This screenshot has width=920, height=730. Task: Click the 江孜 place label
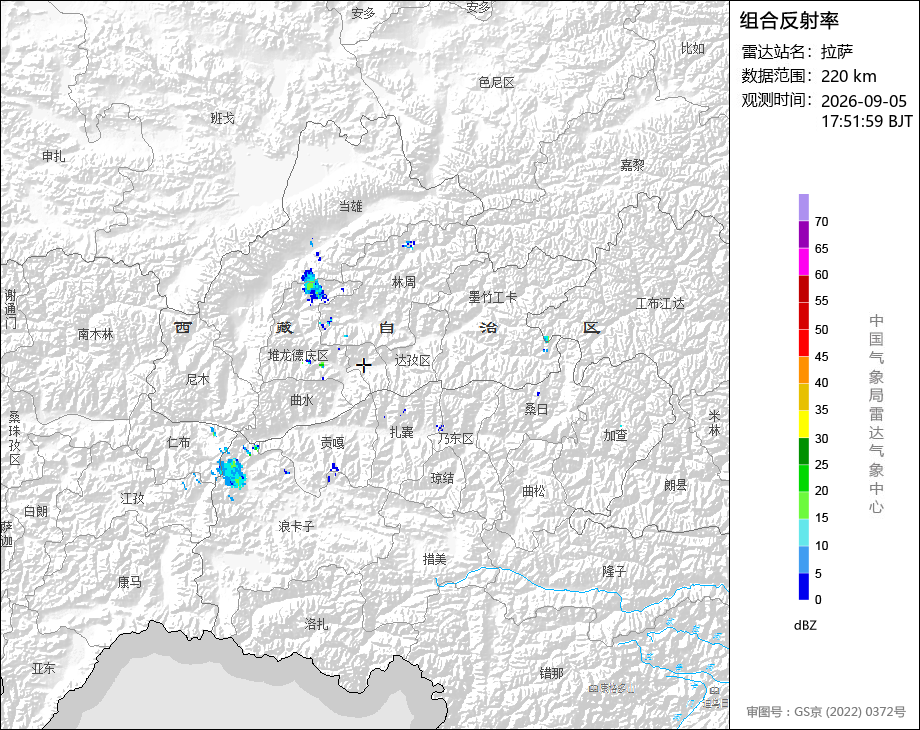point(132,498)
